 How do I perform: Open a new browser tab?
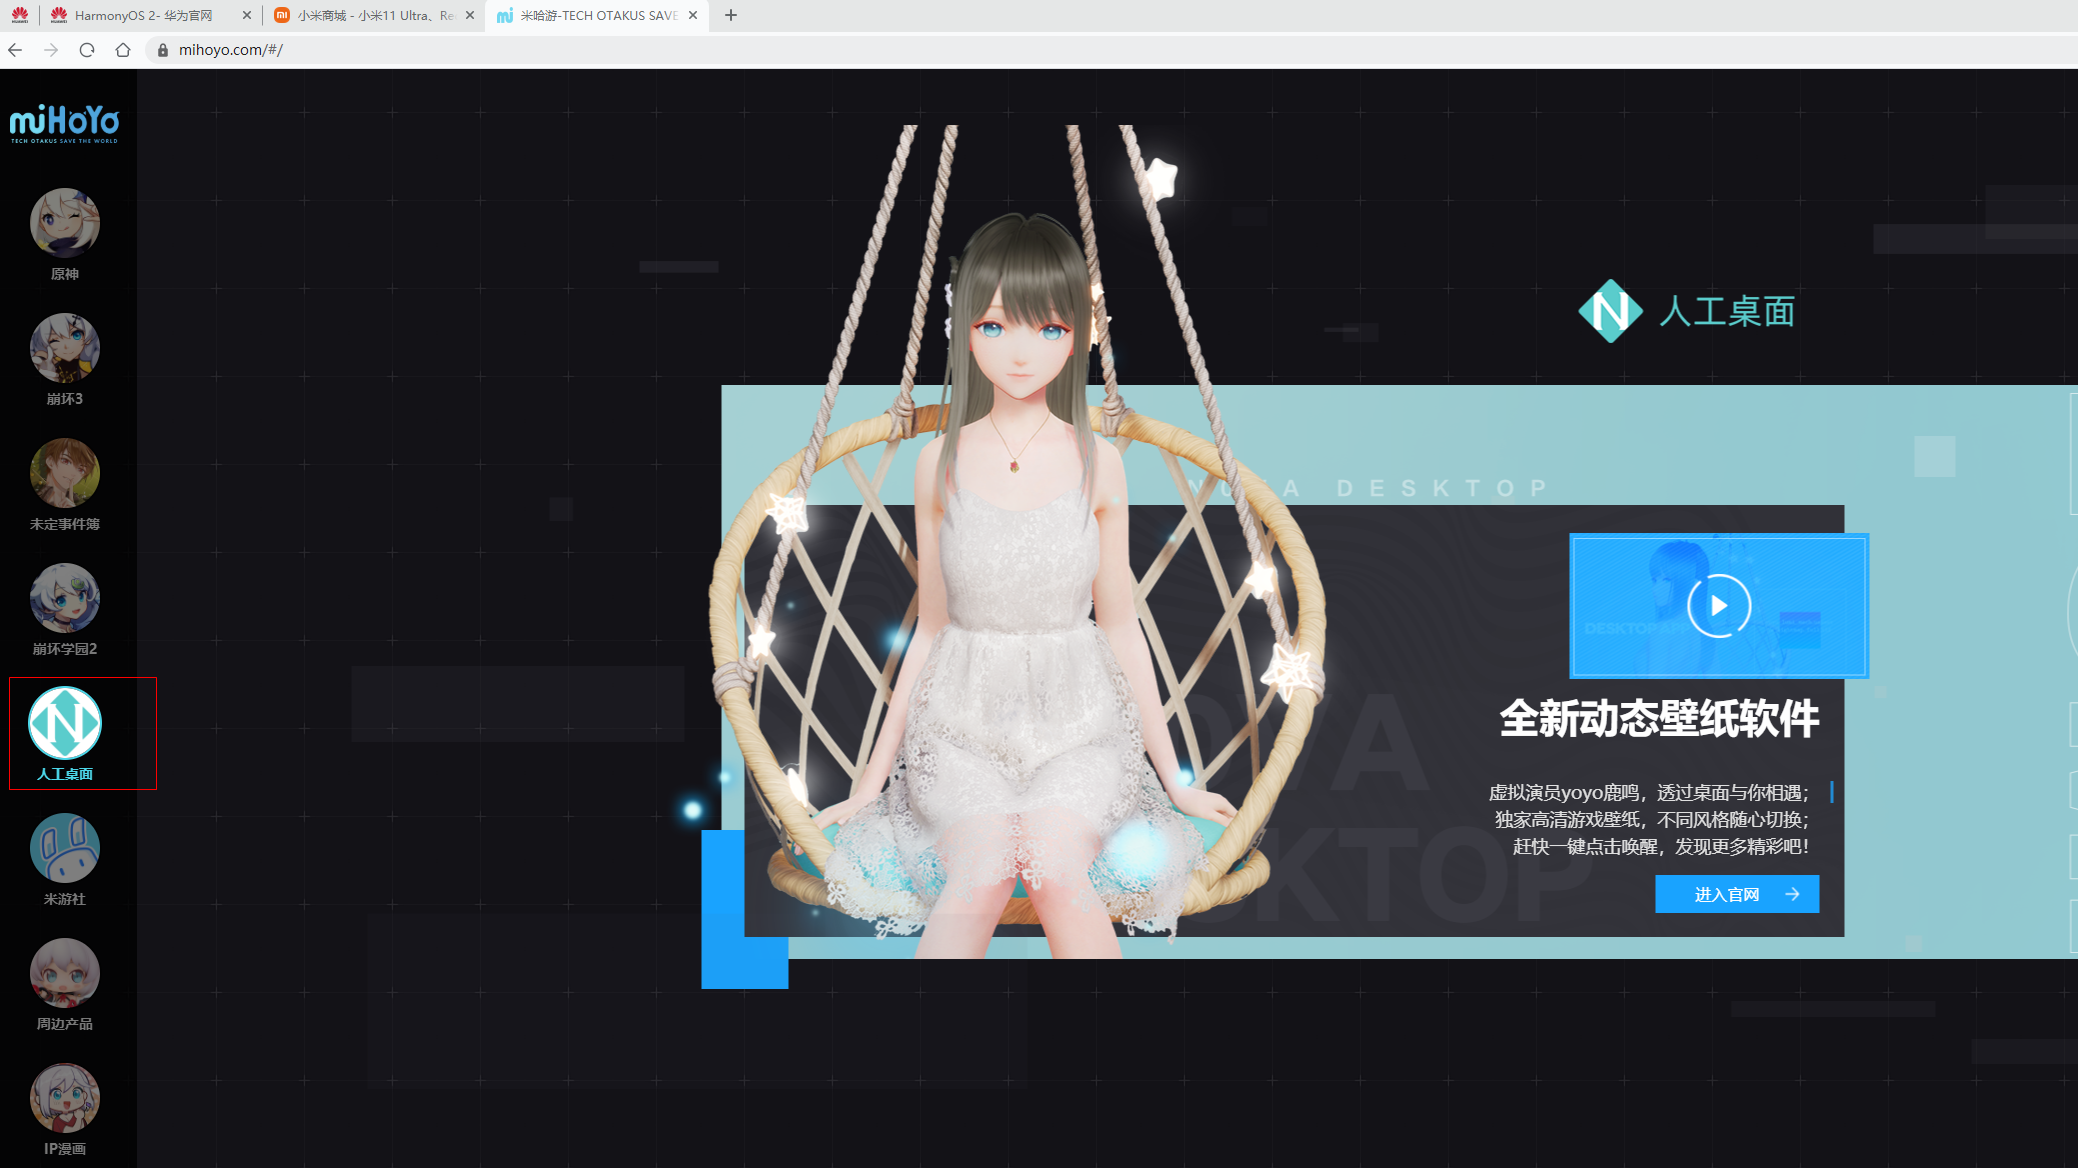(x=731, y=15)
